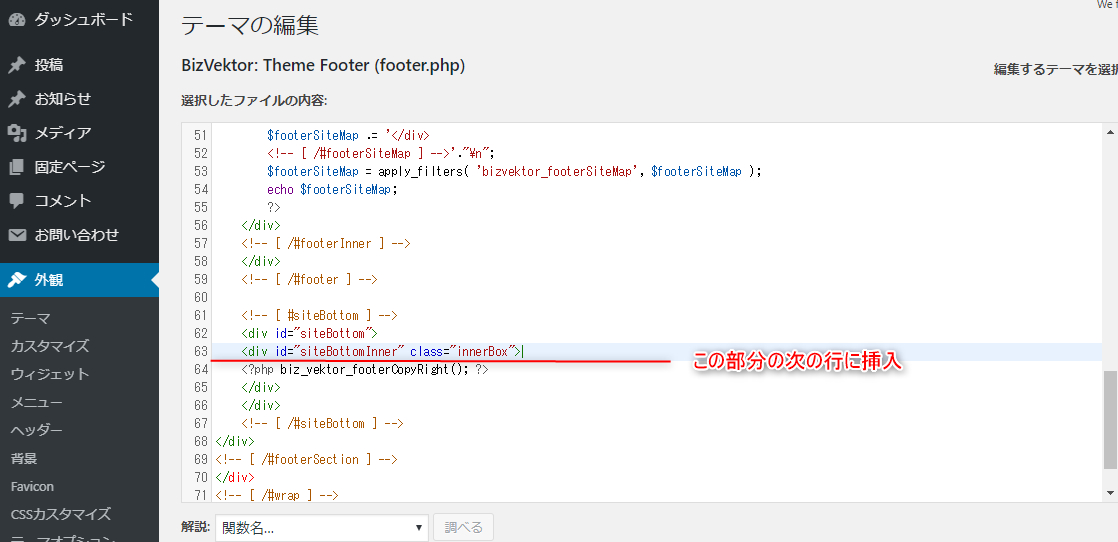Open the お問い合わせ menu
The image size is (1118, 542).
click(x=79, y=235)
